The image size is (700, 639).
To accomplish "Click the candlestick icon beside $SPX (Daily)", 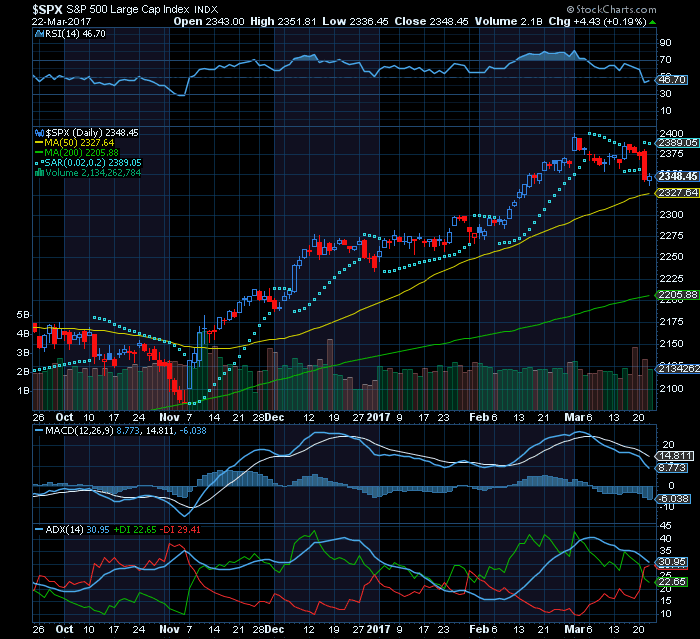I will click(x=39, y=133).
